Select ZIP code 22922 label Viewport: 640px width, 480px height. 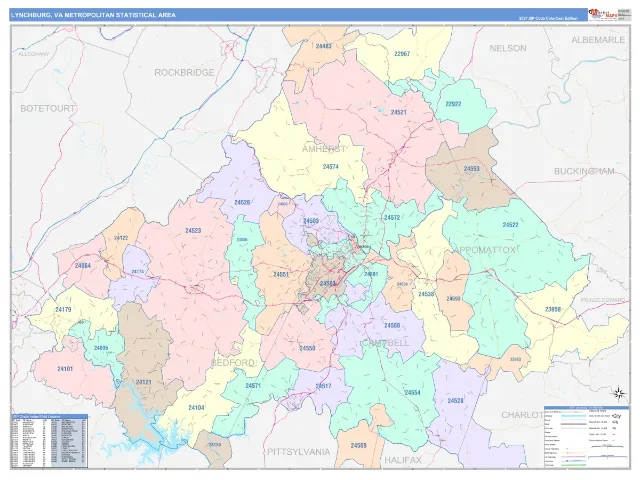(x=453, y=104)
